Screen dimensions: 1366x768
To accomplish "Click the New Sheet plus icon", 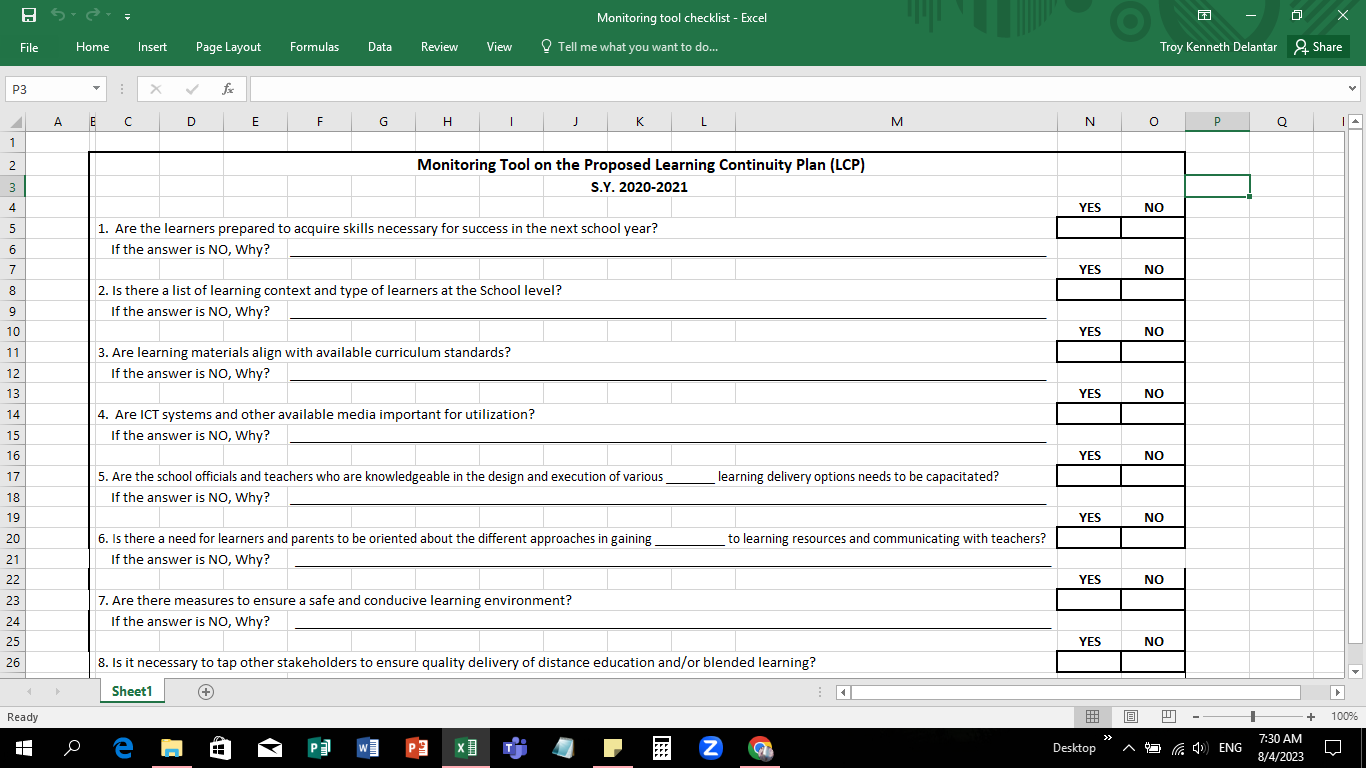I will click(206, 691).
